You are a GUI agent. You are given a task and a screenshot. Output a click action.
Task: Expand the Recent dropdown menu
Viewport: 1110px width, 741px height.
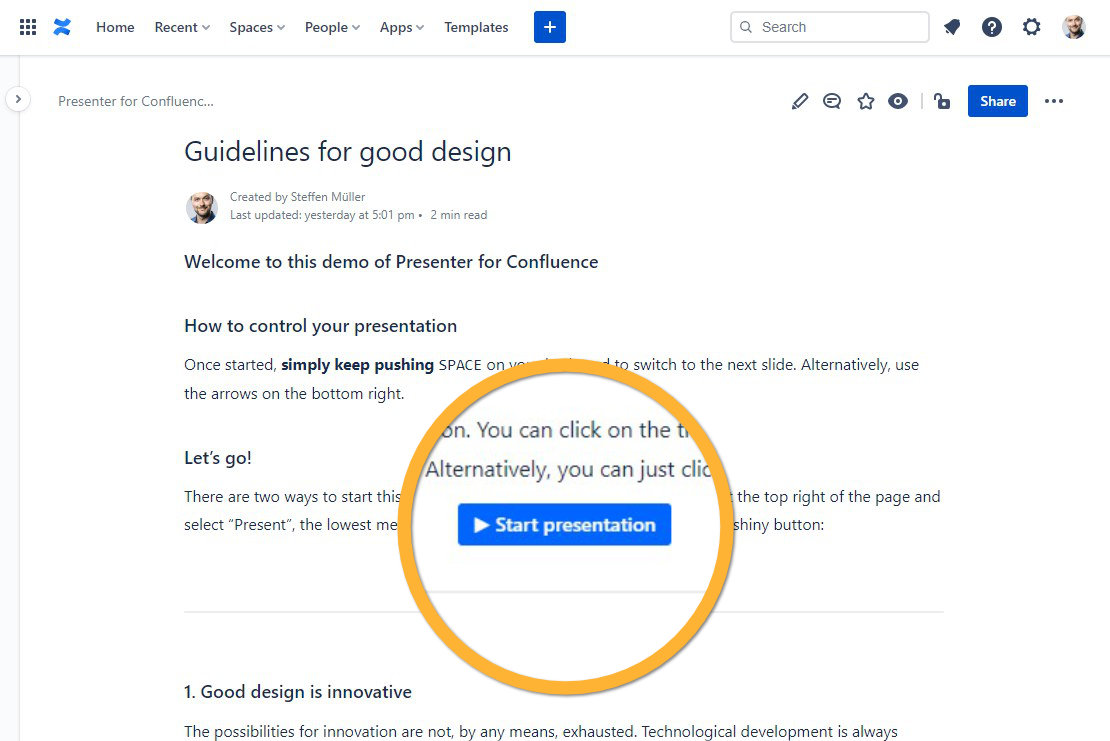pyautogui.click(x=182, y=27)
